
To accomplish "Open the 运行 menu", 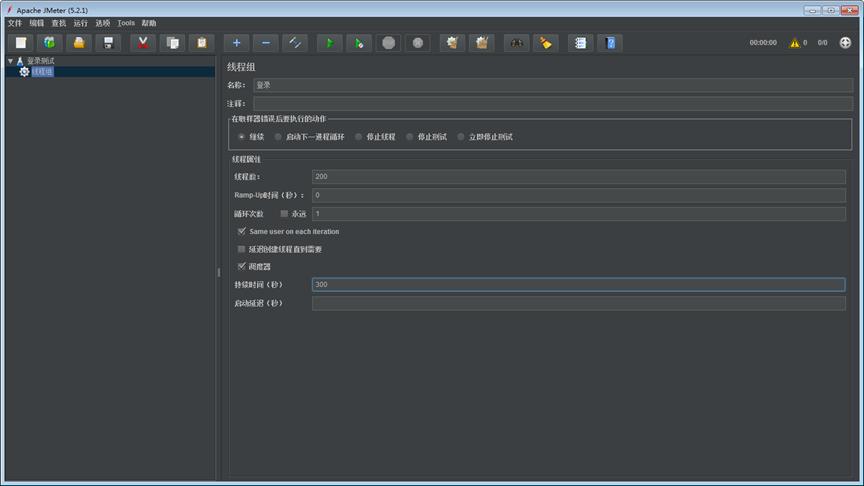I will (x=81, y=23).
